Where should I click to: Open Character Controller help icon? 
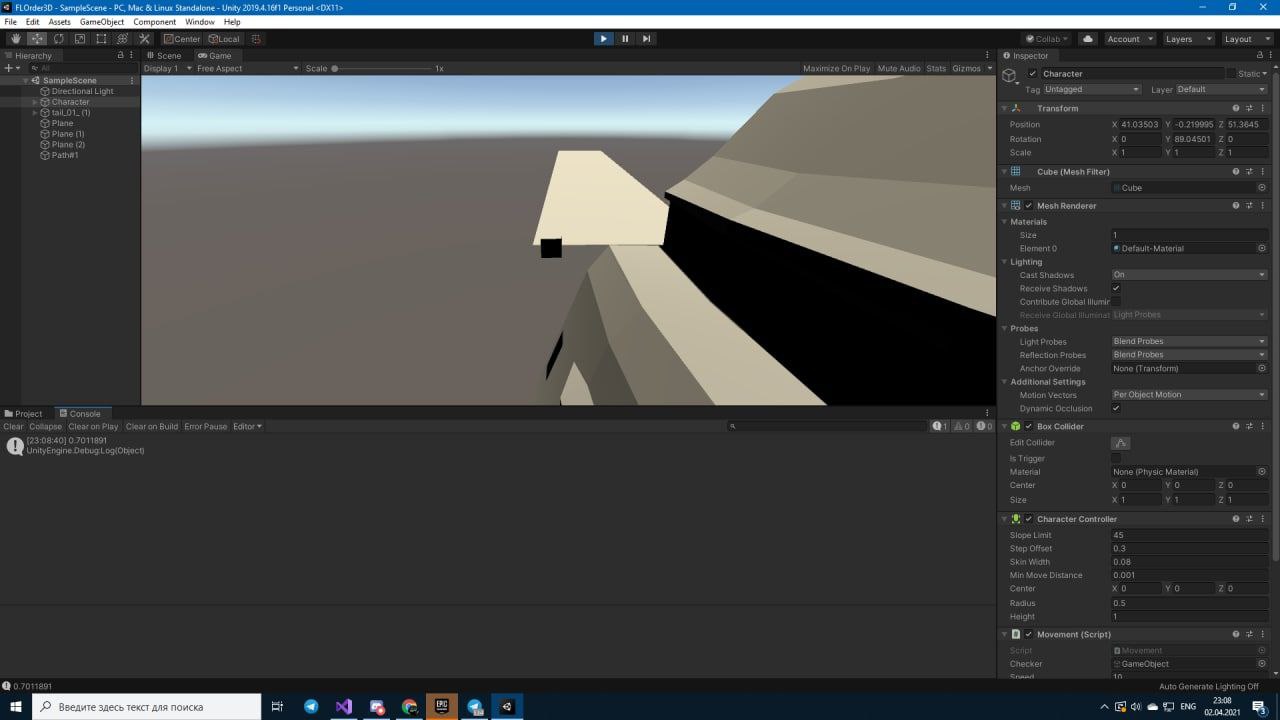(x=1236, y=519)
